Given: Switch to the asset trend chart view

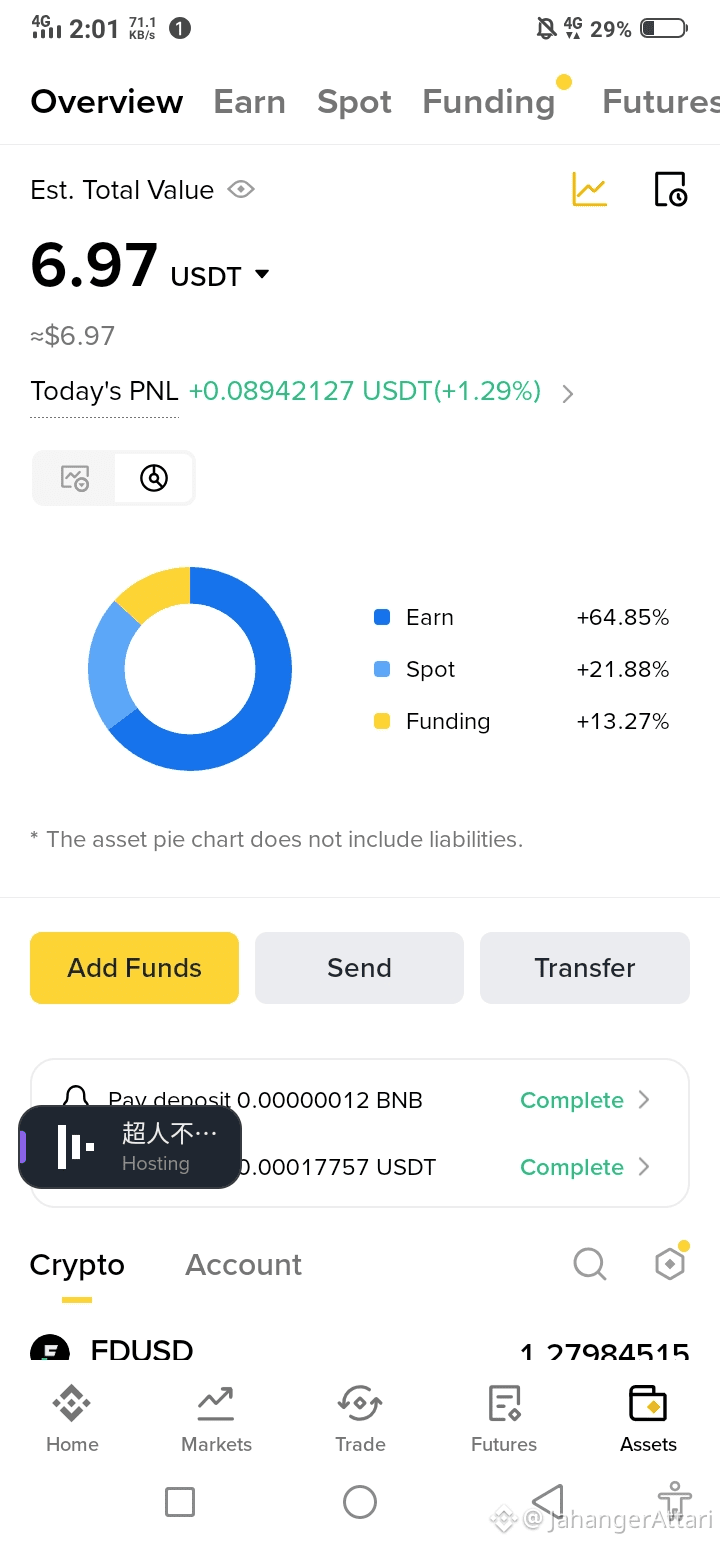Looking at the screenshot, I should pos(75,478).
